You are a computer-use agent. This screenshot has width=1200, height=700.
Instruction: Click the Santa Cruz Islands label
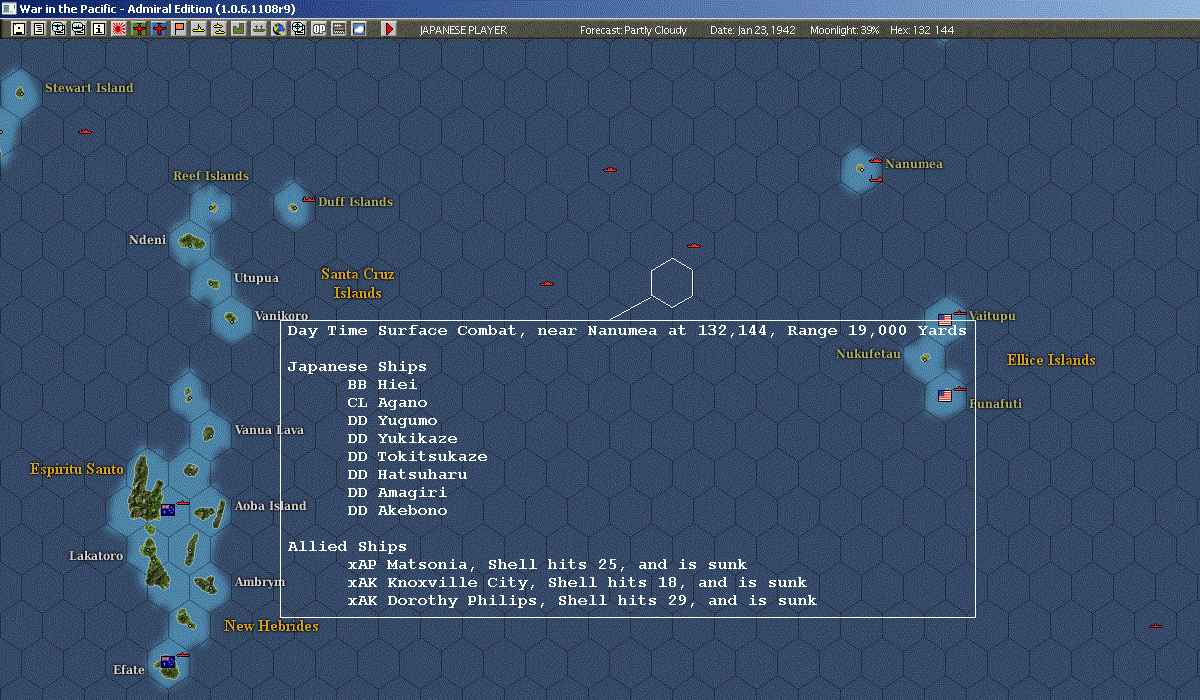[358, 284]
